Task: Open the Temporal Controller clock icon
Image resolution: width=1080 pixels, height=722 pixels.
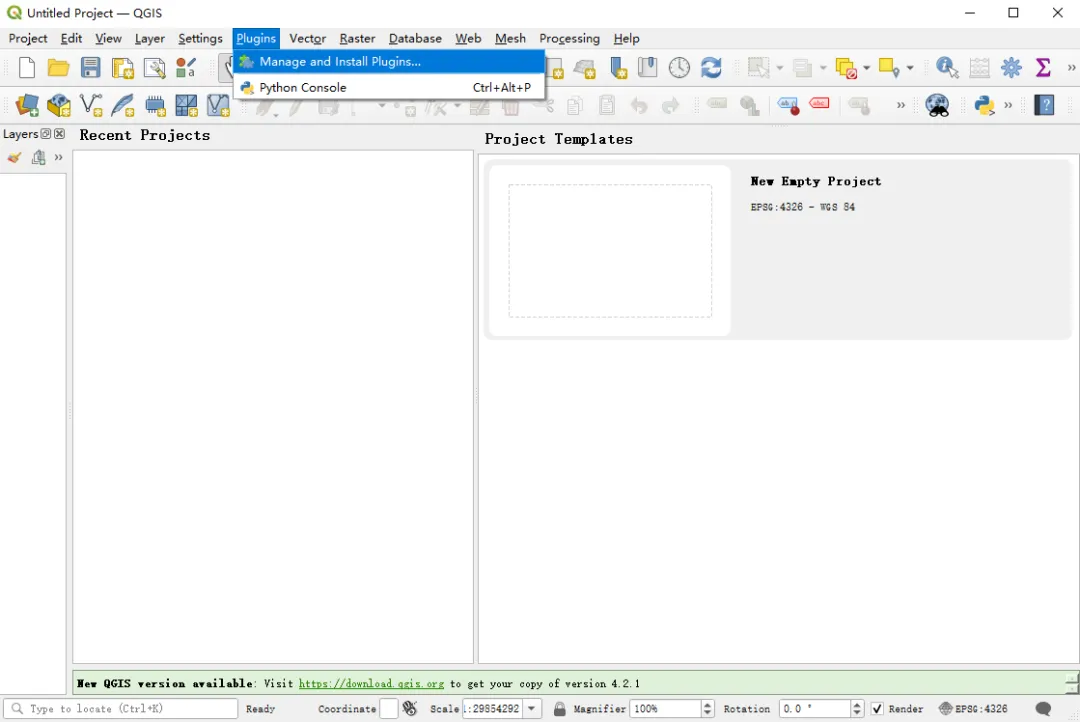Action: tap(679, 68)
